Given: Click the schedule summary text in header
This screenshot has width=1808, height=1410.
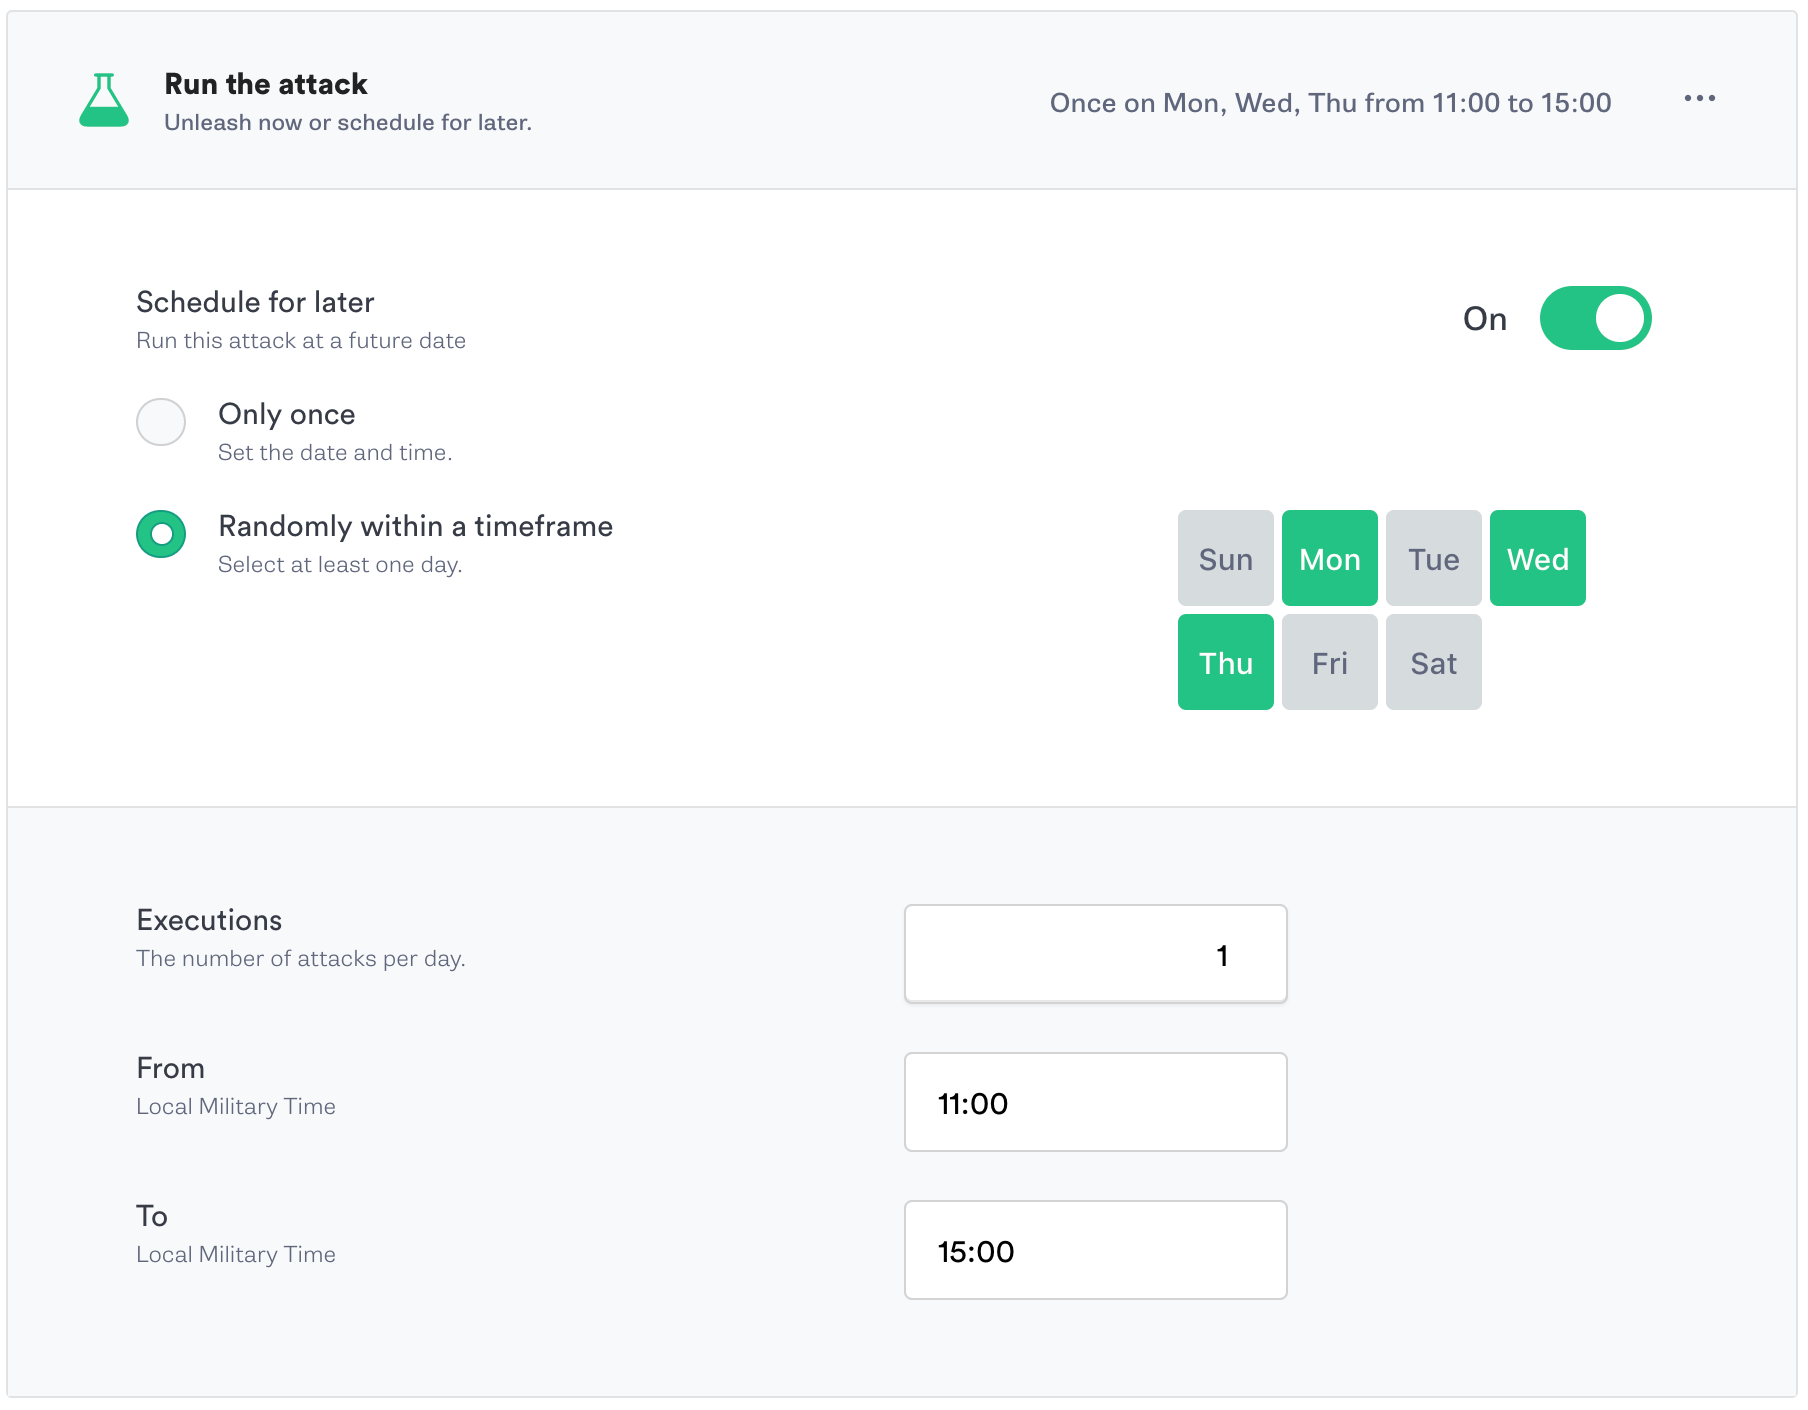Looking at the screenshot, I should 1330,103.
